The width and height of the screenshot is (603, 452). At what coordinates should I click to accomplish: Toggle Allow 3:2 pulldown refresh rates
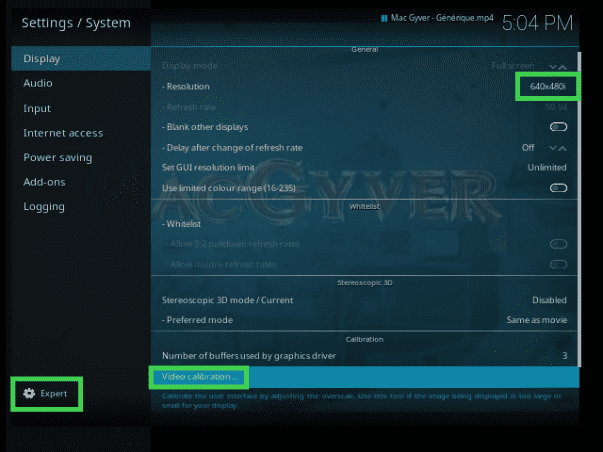click(x=558, y=244)
